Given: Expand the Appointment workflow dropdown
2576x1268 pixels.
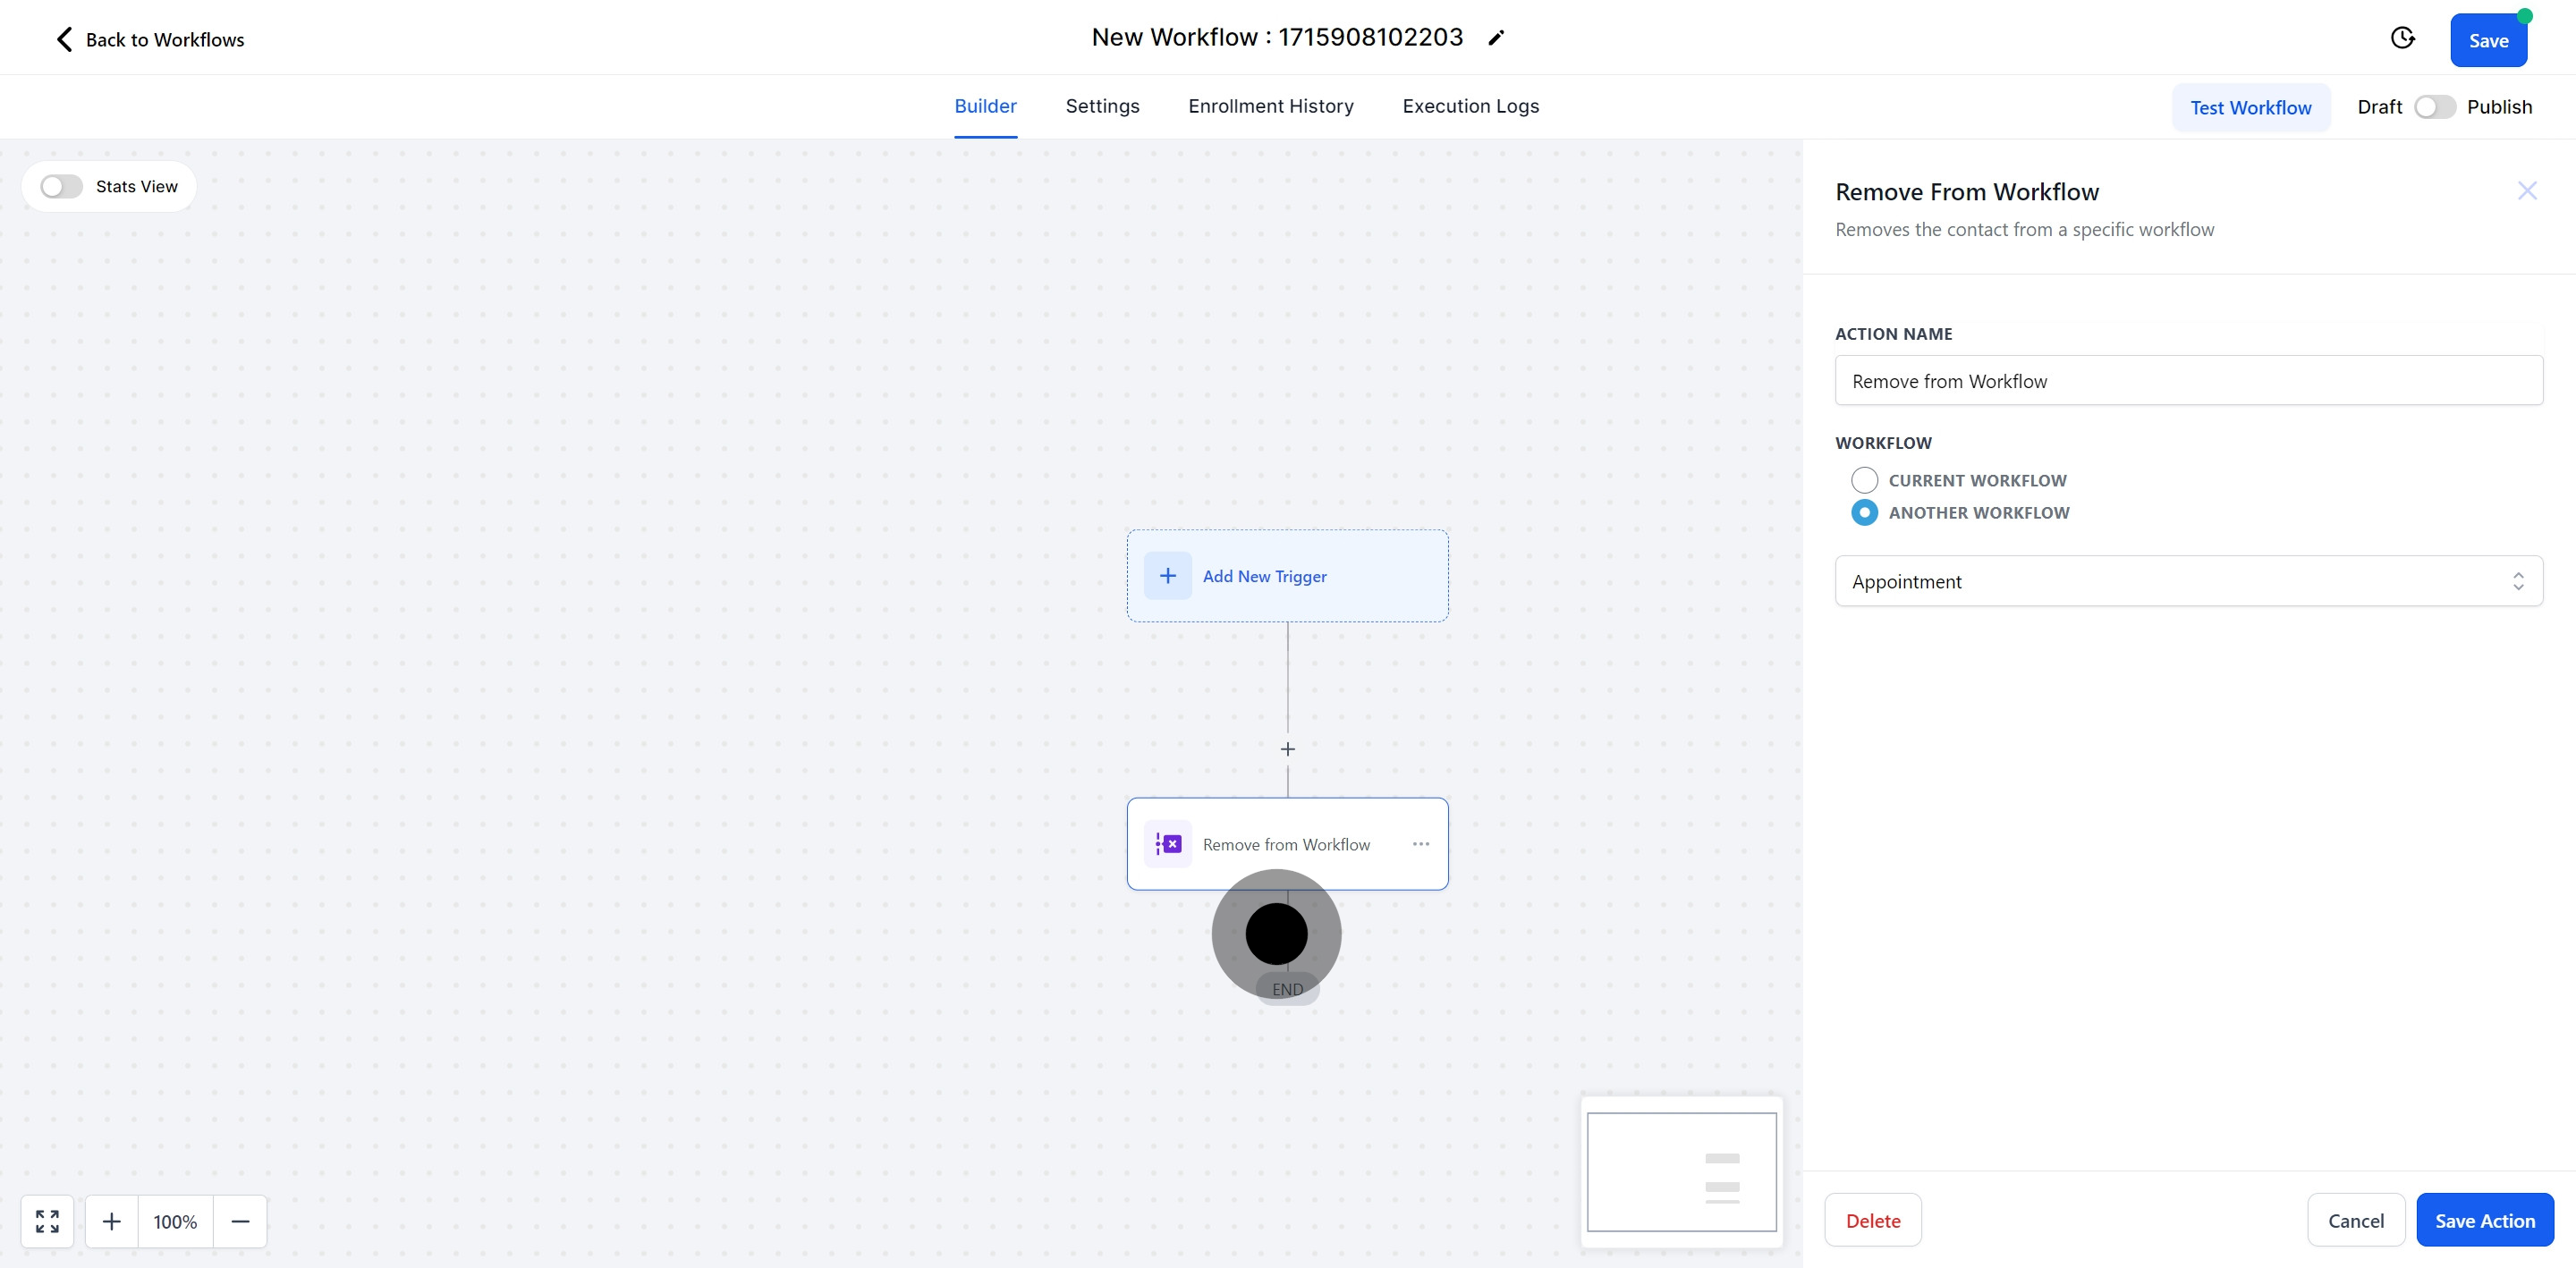Looking at the screenshot, I should pyautogui.click(x=2188, y=581).
